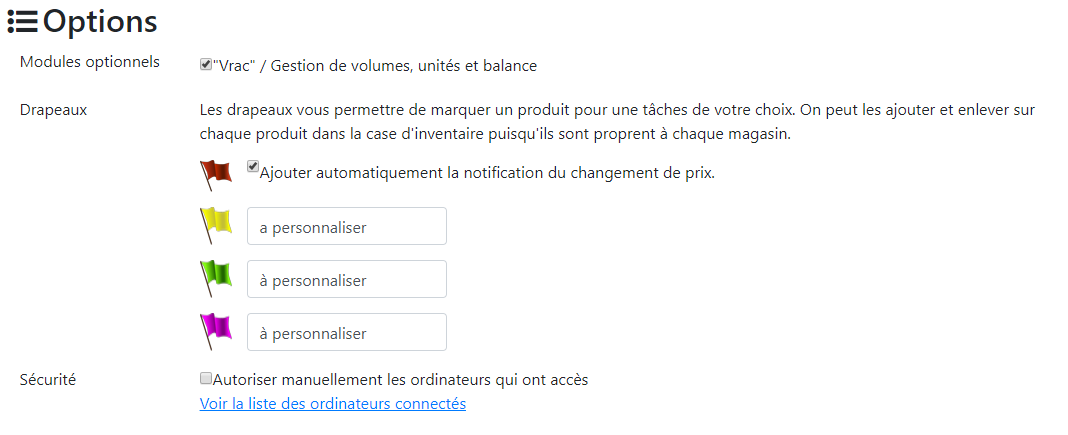This screenshot has height=435, width=1068.
Task: Click the "Vrac" Gestion de volumes label
Action: point(375,66)
